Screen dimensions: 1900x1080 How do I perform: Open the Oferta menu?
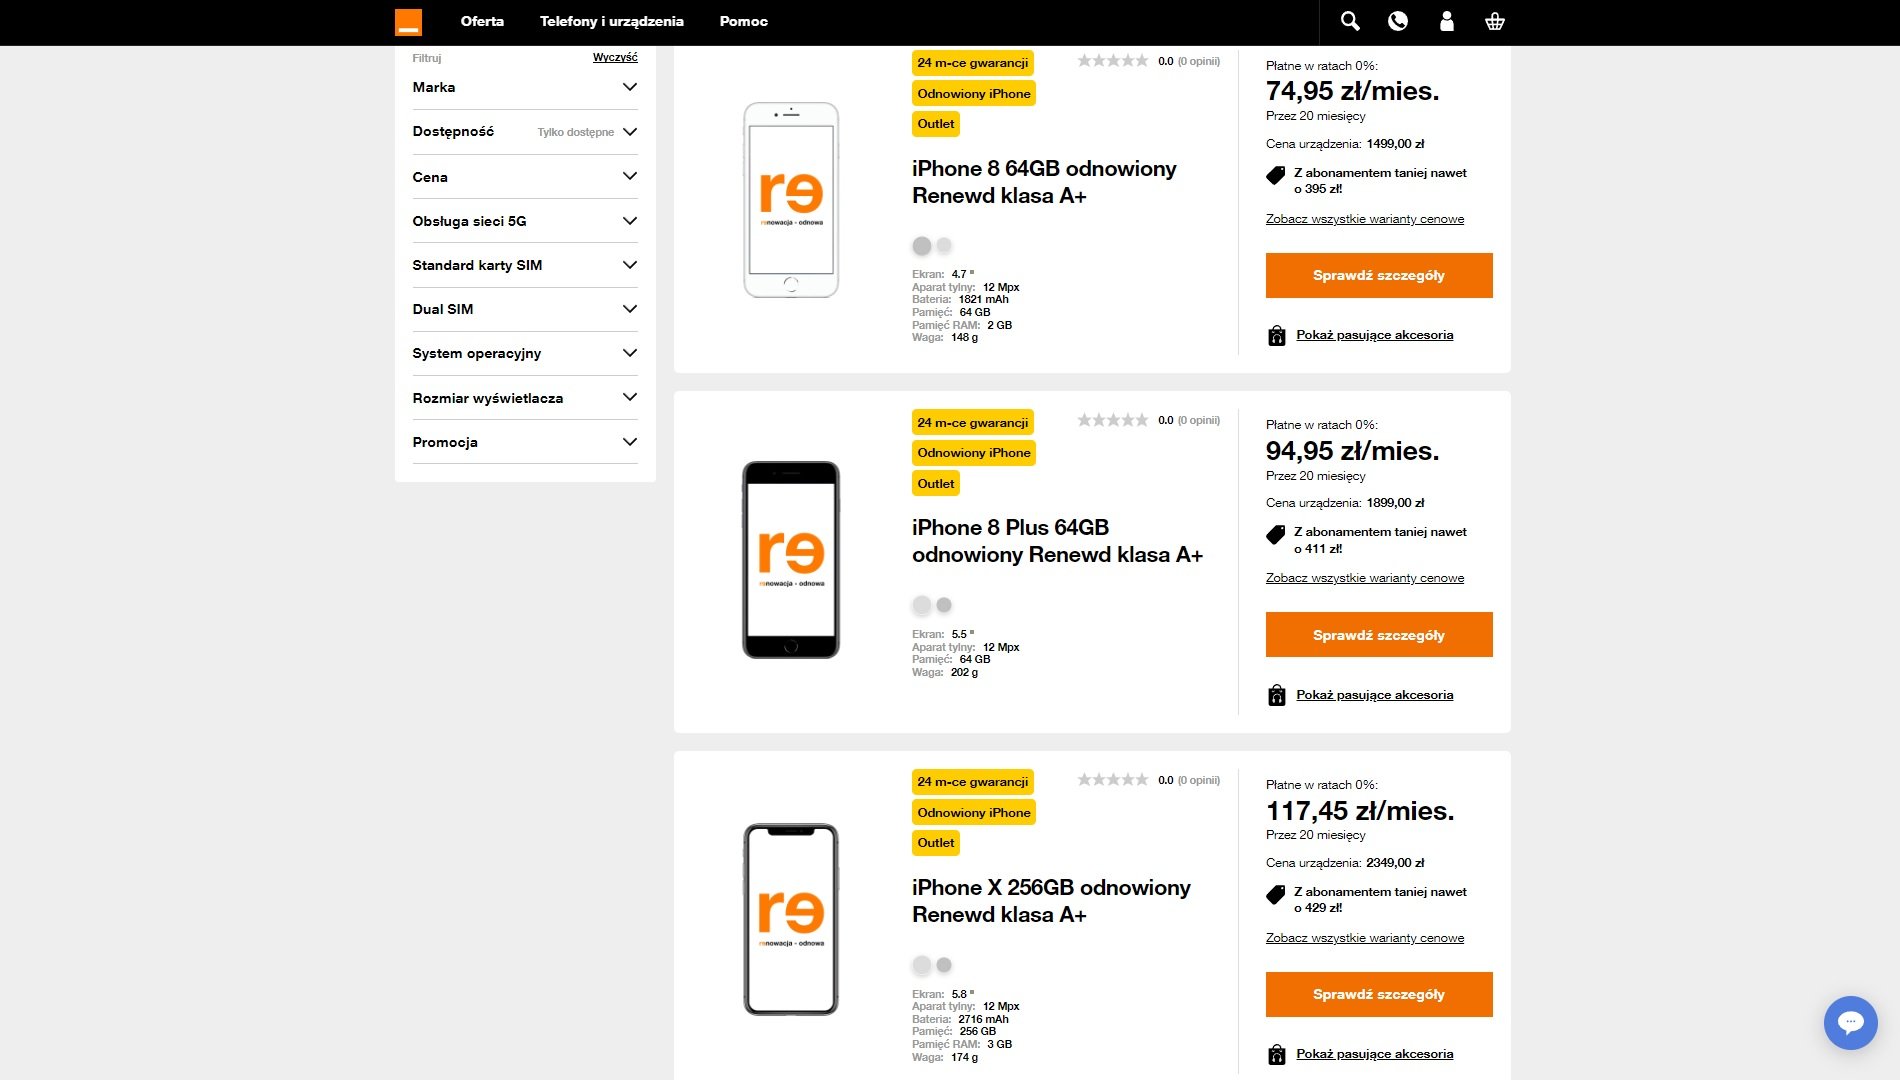(x=482, y=21)
